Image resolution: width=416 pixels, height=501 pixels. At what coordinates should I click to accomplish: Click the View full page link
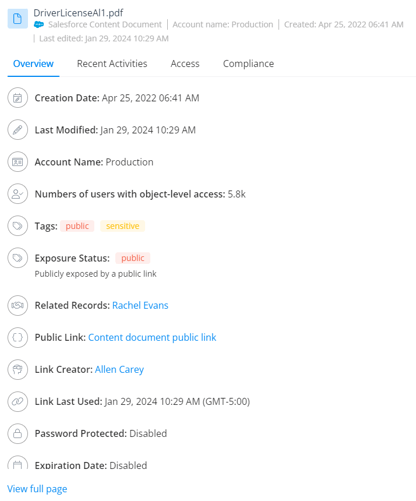37,489
